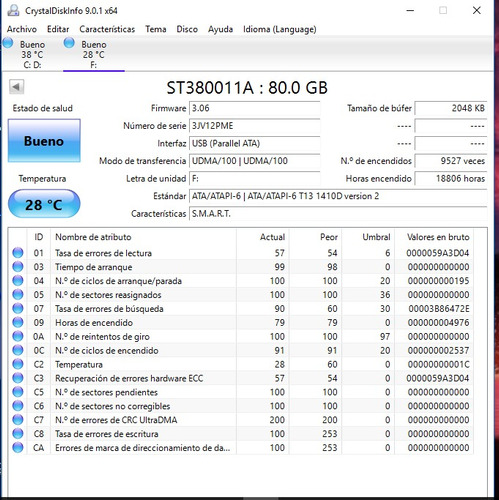
Task: Select N.º de ciclos de encendido row
Action: (241, 350)
